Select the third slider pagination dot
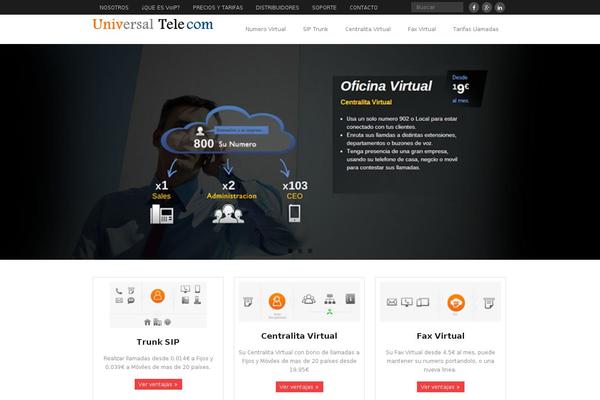 [310, 251]
